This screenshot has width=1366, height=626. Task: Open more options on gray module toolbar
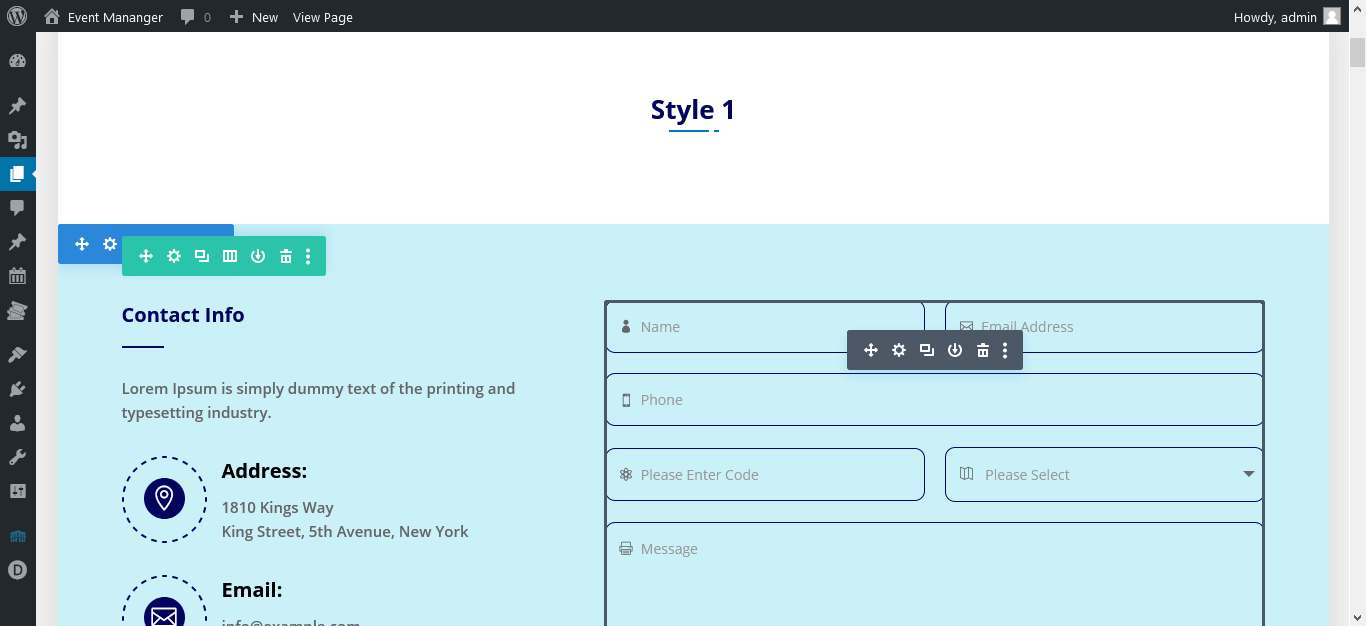click(1005, 350)
